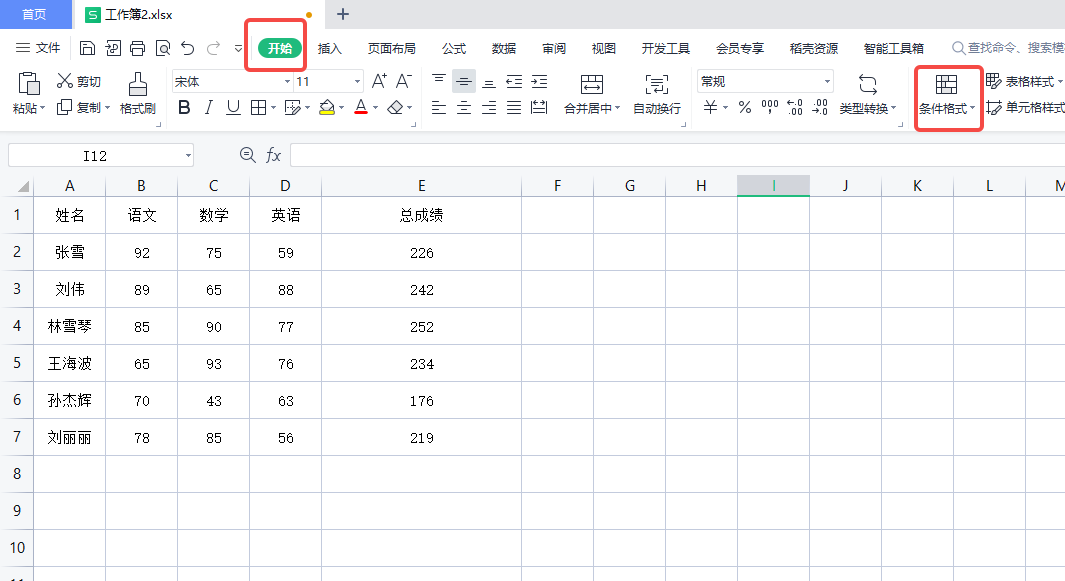Screen dimensions: 1065x581
Task: Toggle Italic formatting
Action: pos(208,108)
